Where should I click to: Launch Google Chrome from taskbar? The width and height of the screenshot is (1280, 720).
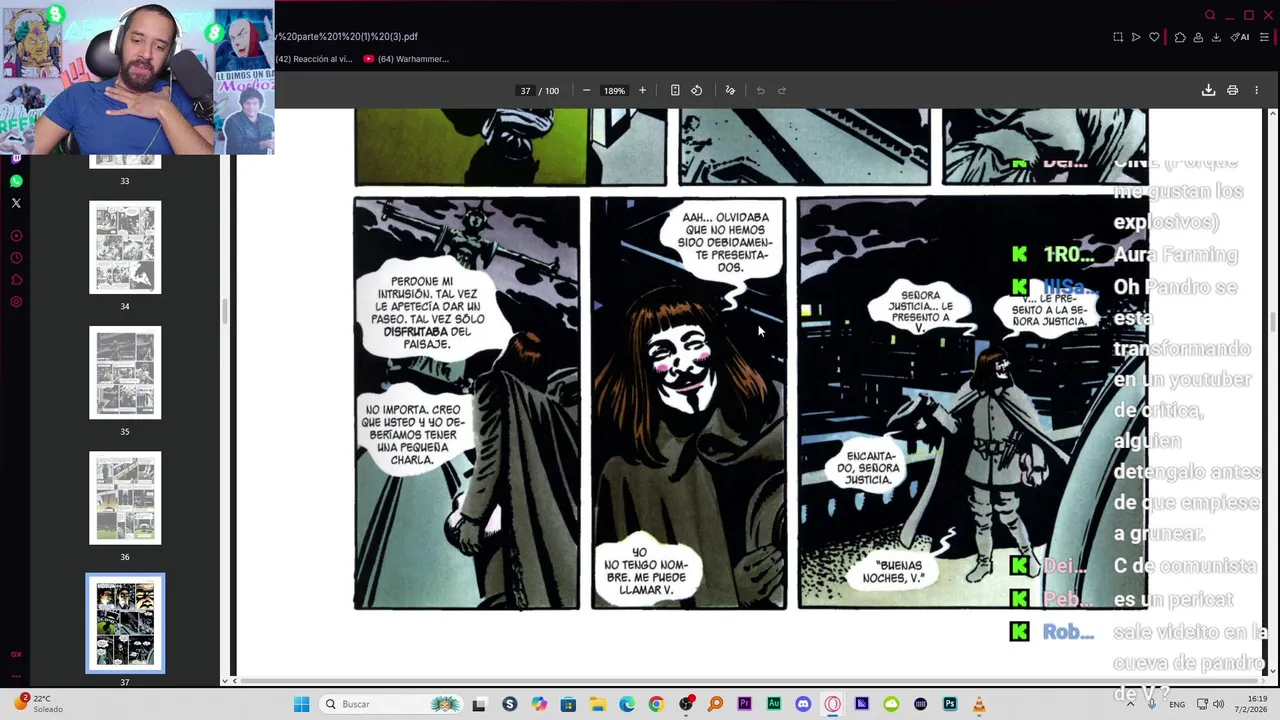click(x=656, y=704)
